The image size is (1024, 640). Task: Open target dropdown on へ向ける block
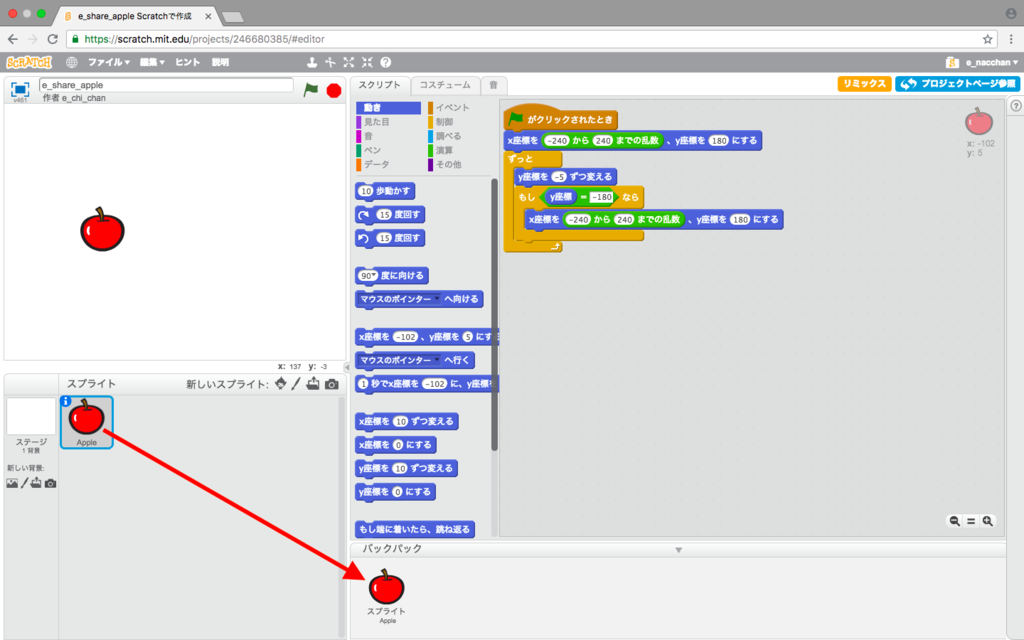[437, 299]
